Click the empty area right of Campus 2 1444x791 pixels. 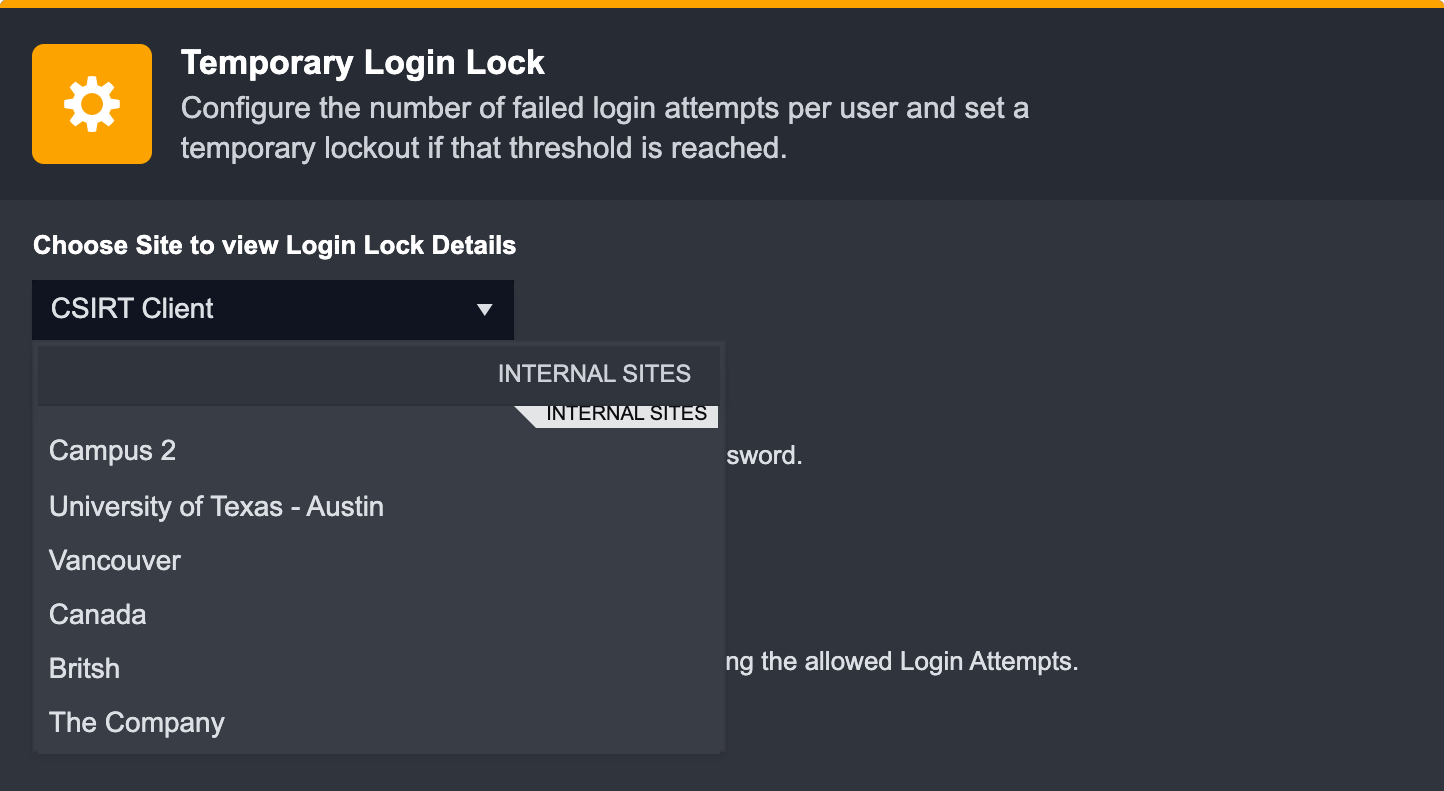(450, 451)
